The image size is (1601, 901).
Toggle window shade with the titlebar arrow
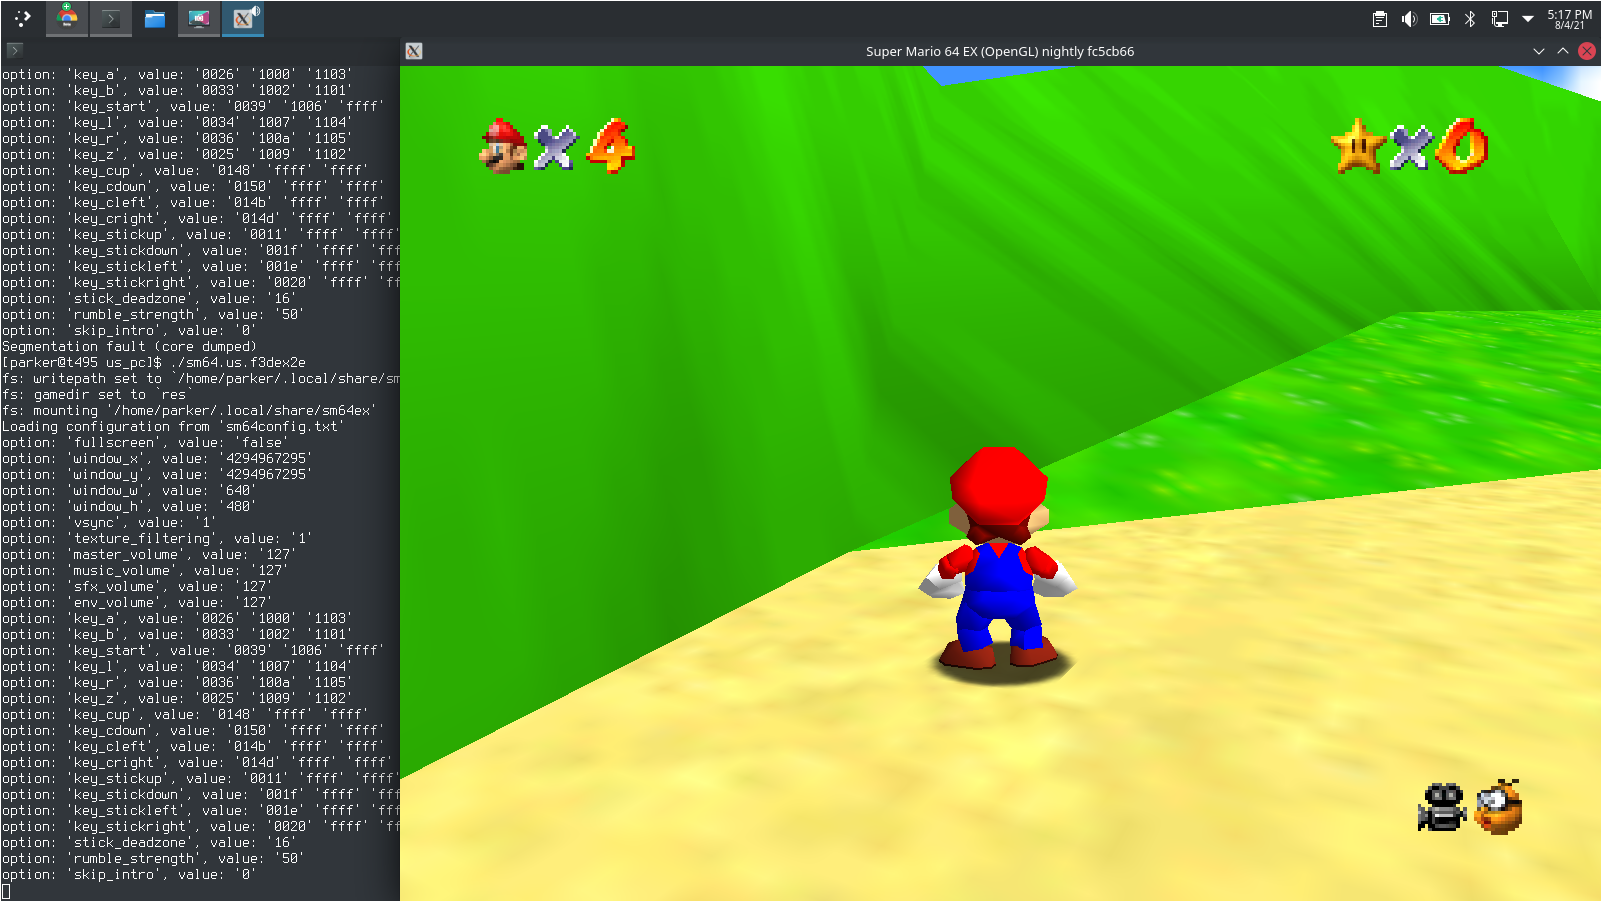pyautogui.click(x=1538, y=51)
